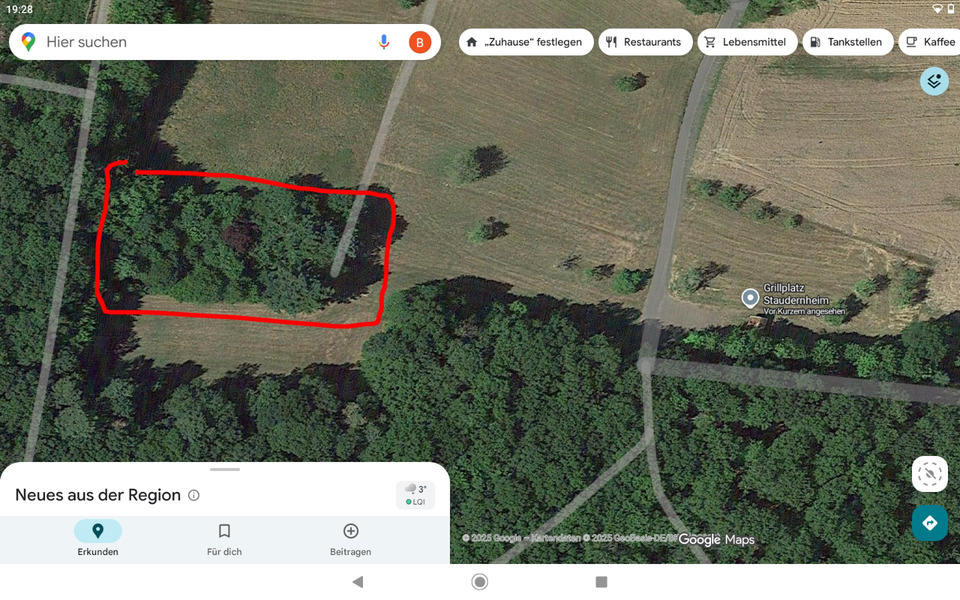Screen dimensions: 960x600
Task: Switch to the Erkunden tab
Action: tap(98, 538)
